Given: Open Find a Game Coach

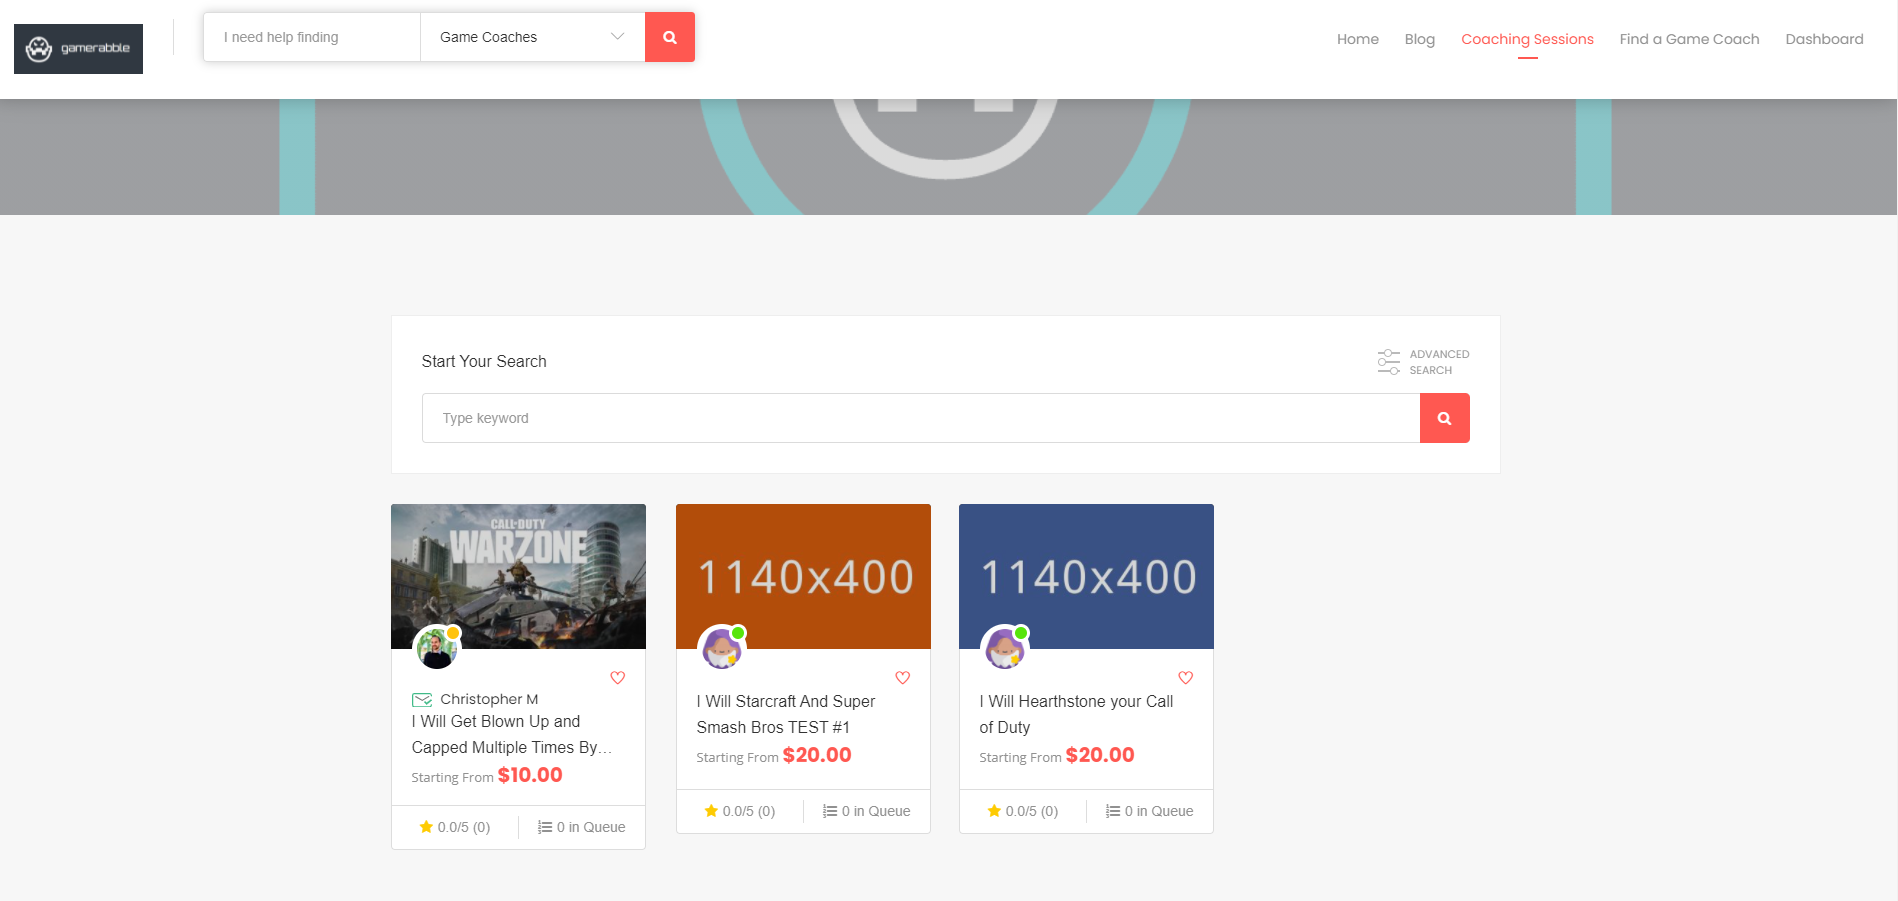Looking at the screenshot, I should click(x=1689, y=39).
